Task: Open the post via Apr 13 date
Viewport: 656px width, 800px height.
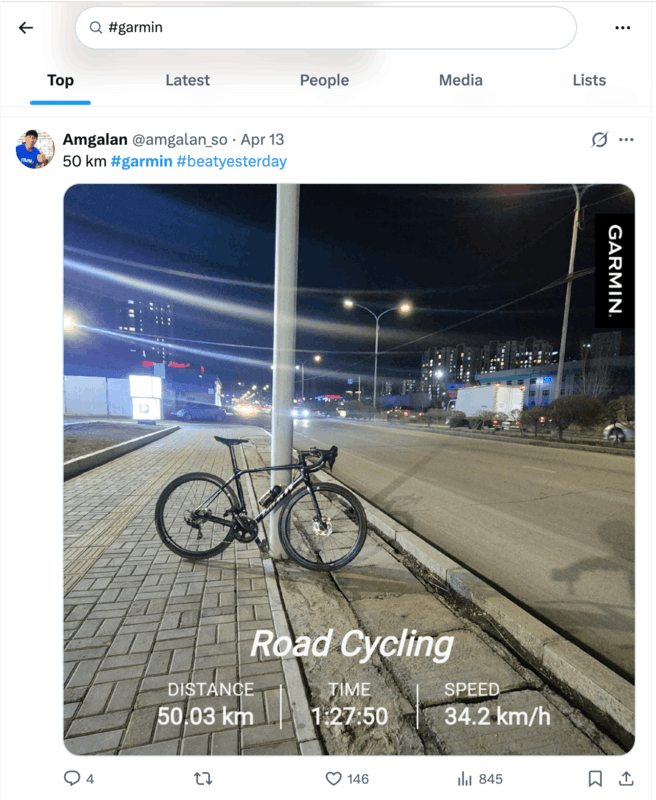Action: (x=263, y=139)
